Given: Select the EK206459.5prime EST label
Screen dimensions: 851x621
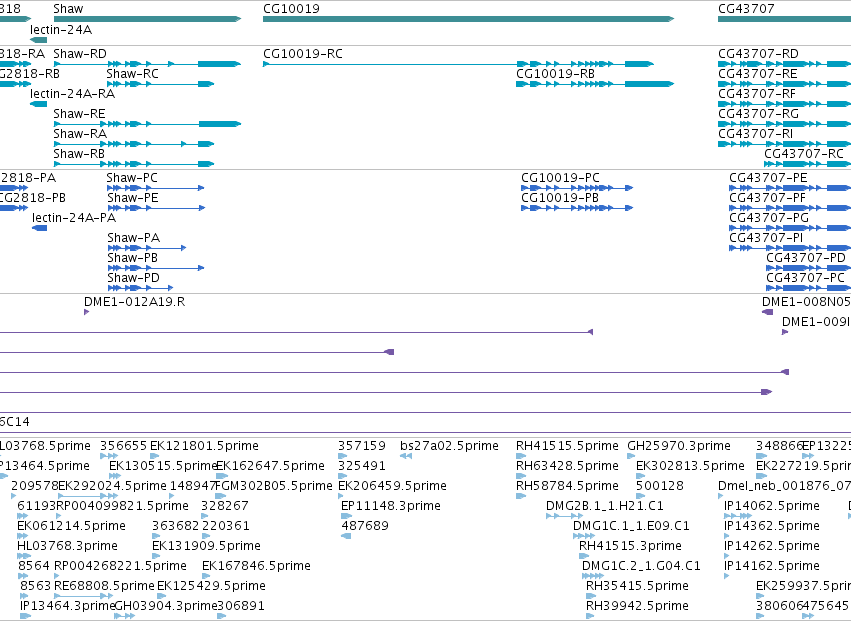Looking at the screenshot, I should [392, 486].
